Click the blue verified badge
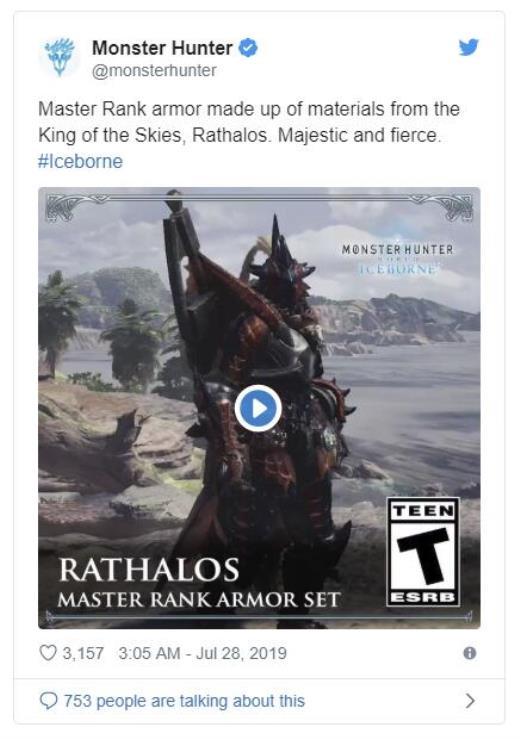Viewport: 520px width, 739px height. (248, 48)
